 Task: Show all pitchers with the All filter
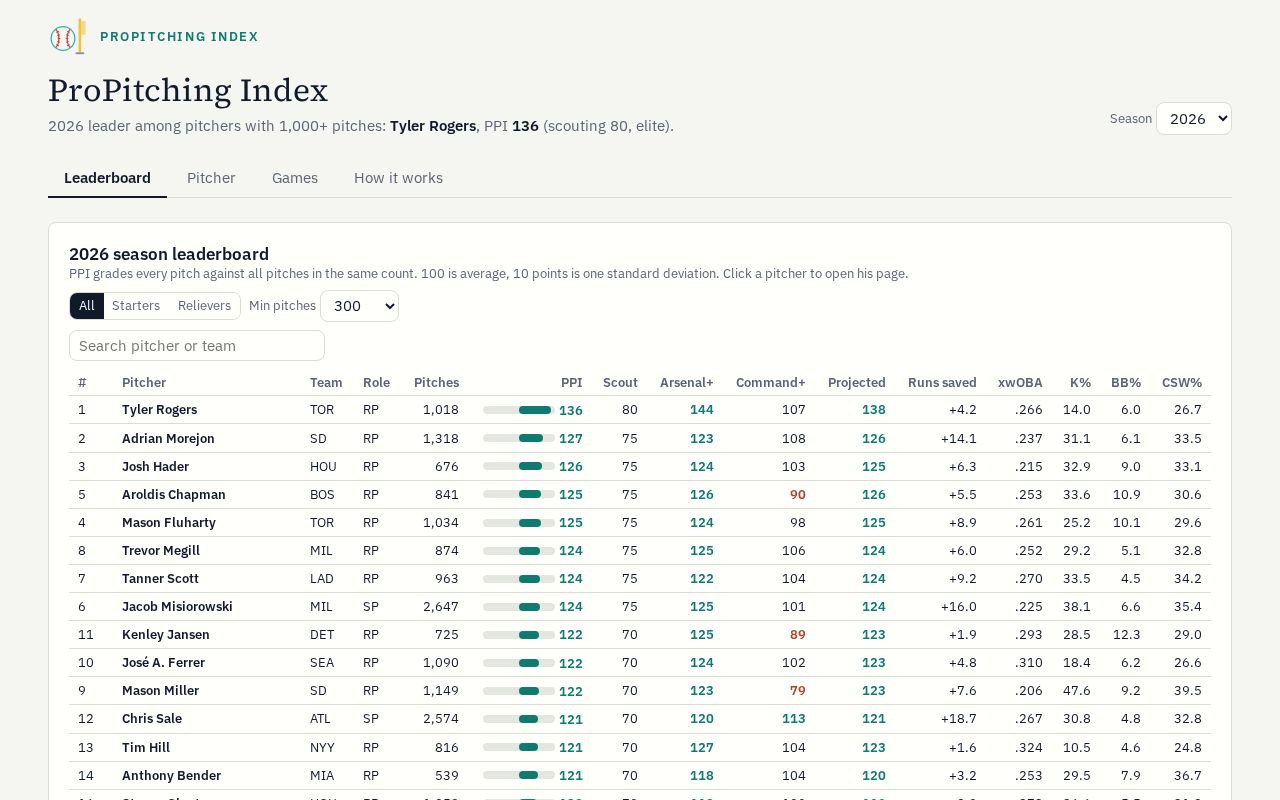87,306
